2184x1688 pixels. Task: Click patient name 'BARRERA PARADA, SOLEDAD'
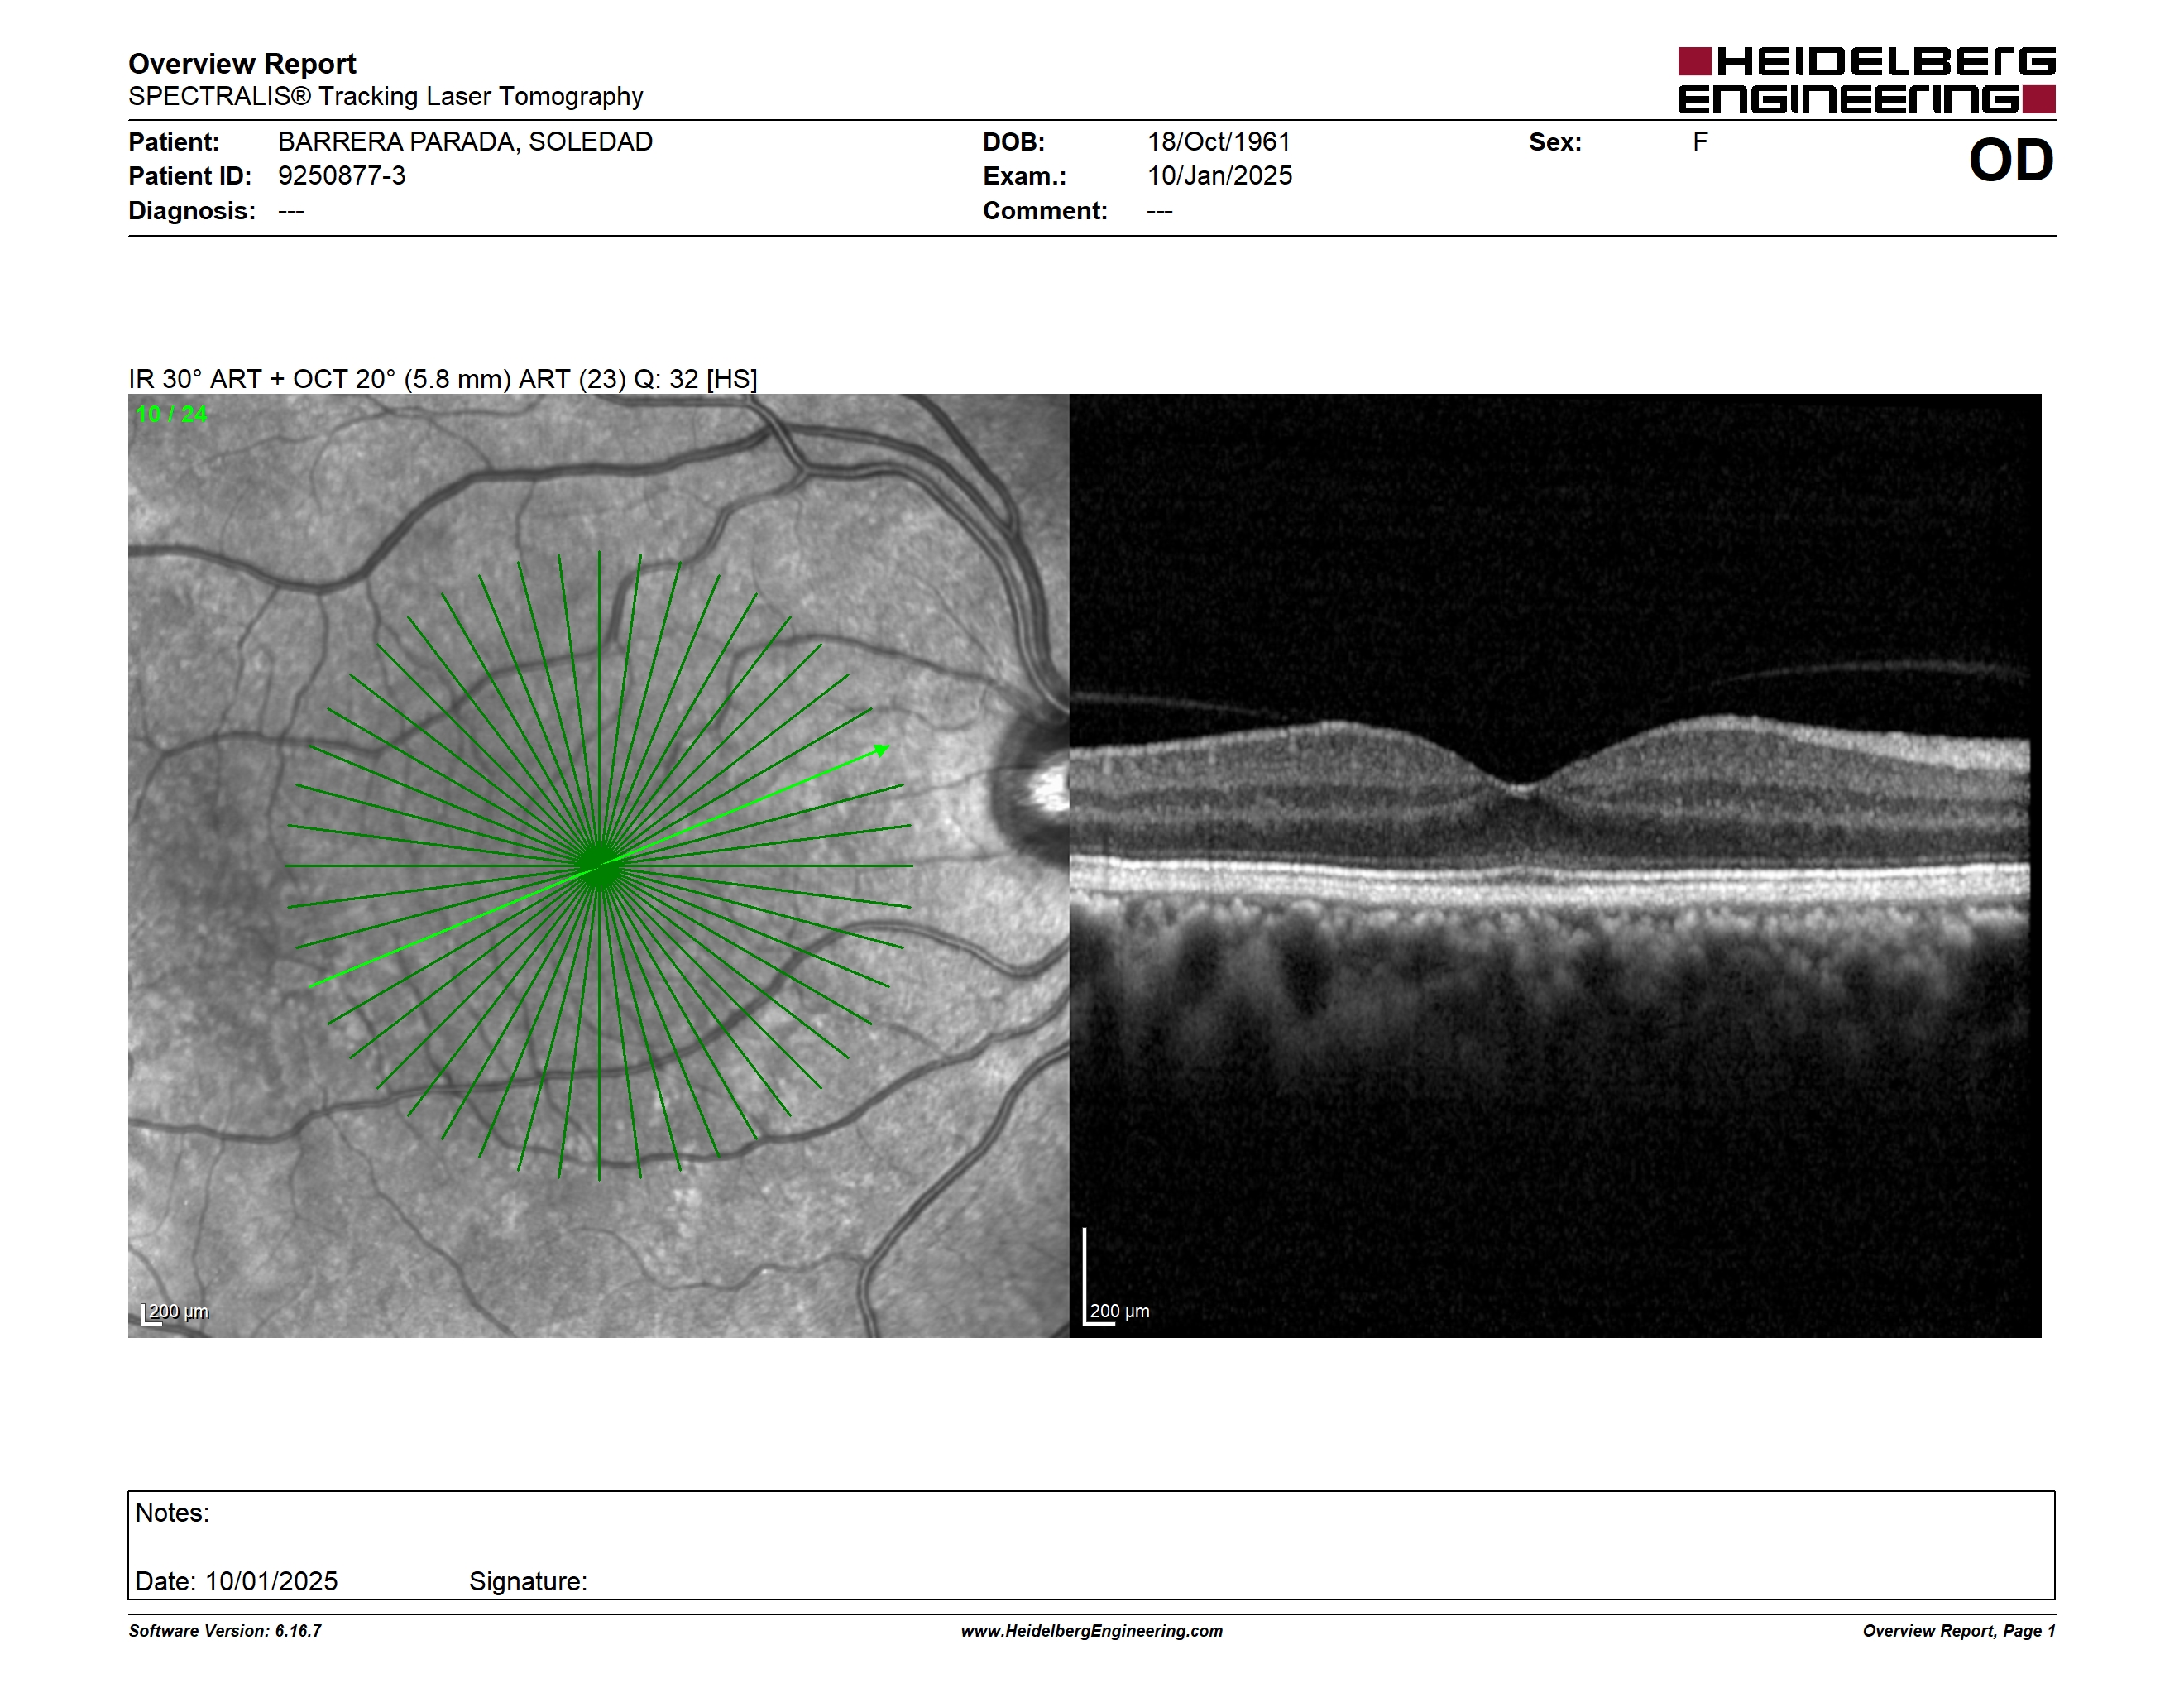tap(465, 142)
